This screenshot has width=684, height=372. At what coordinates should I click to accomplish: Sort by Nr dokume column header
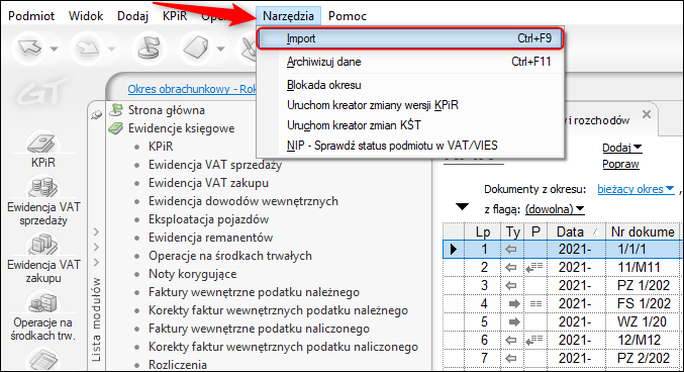click(643, 232)
